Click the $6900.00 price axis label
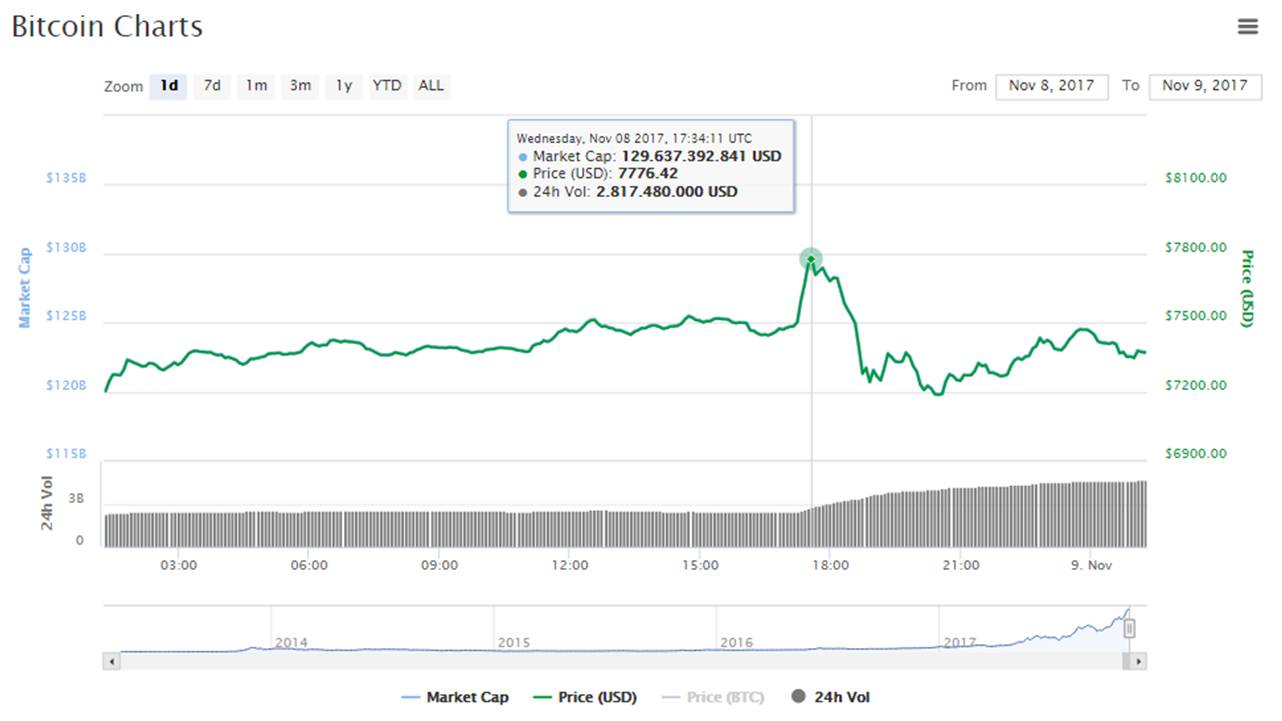Viewport: 1282px width, 721px height. pos(1196,454)
